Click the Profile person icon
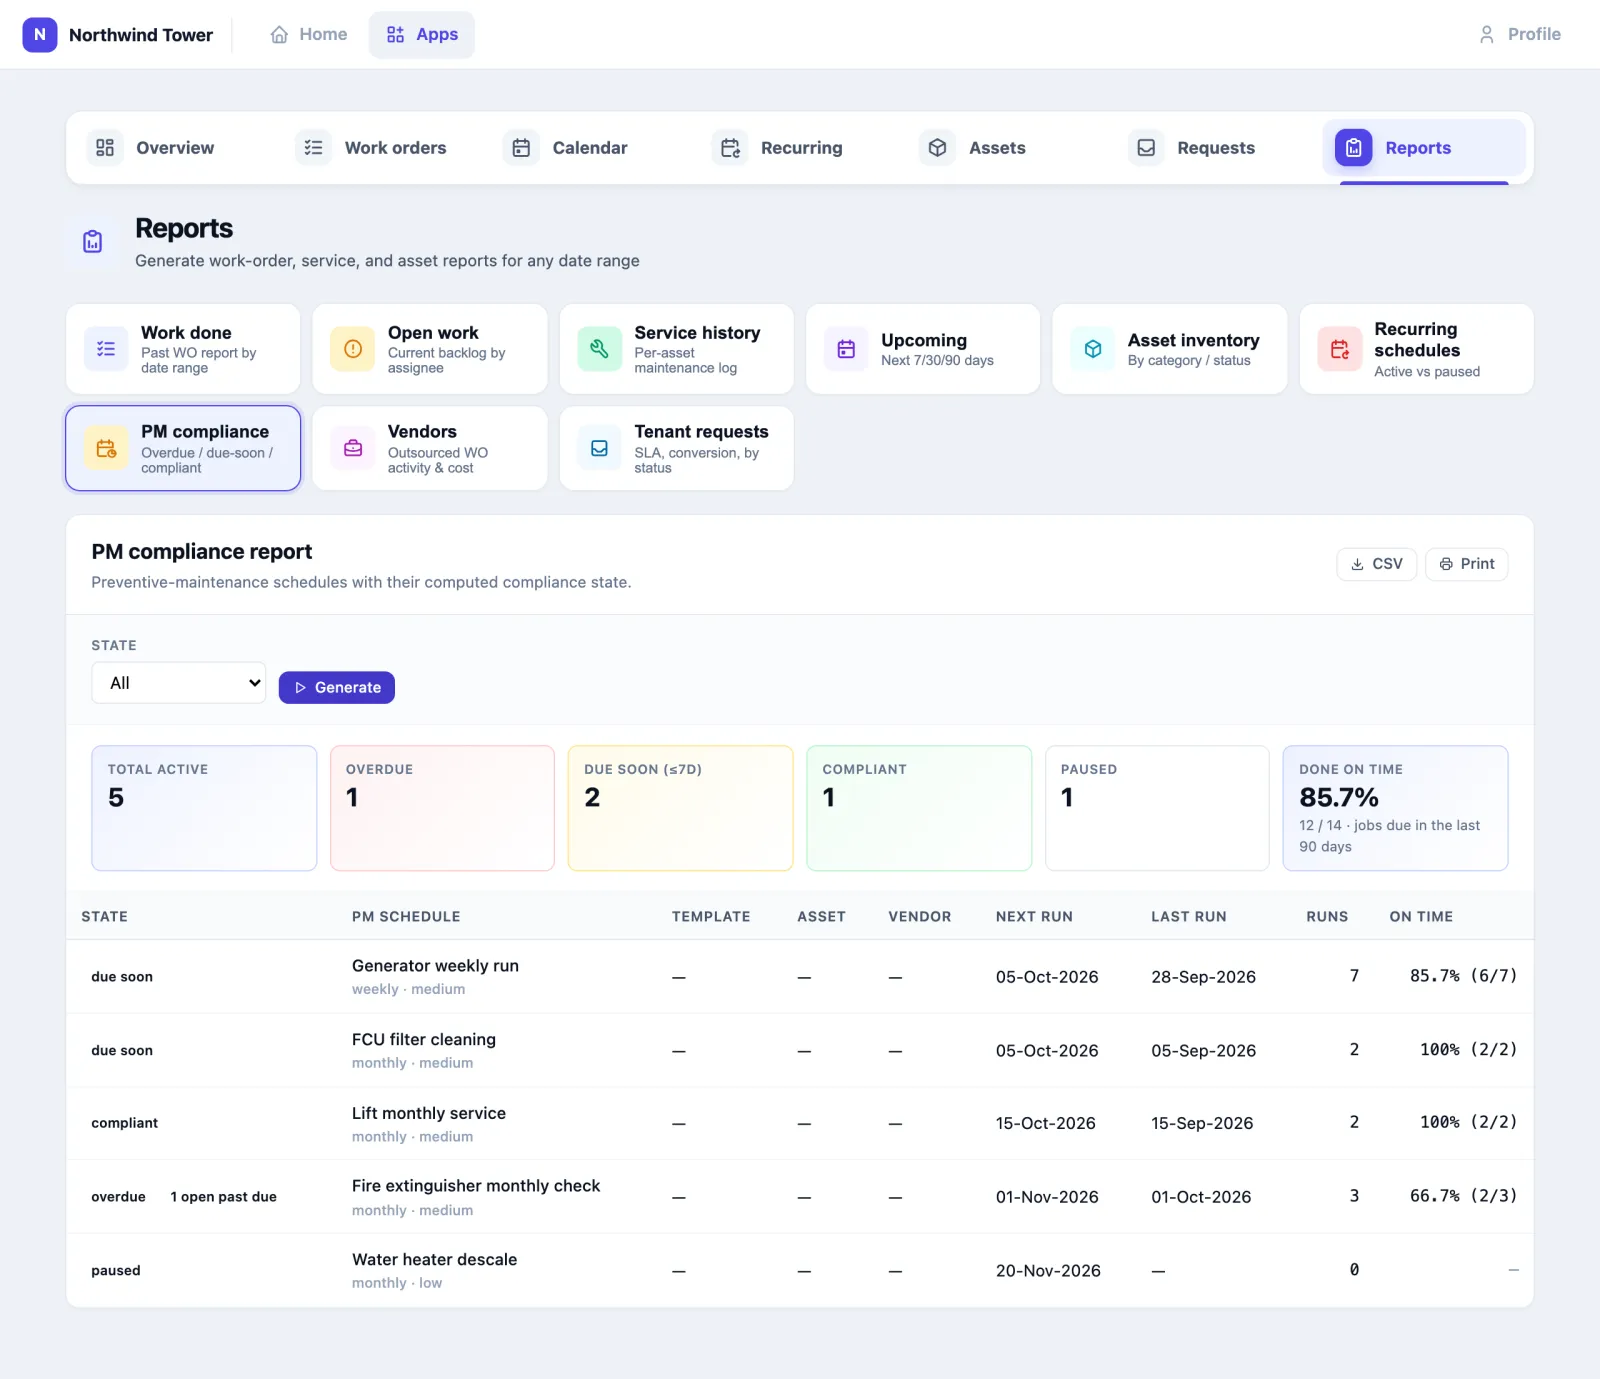Screen dimensions: 1600x1379 (x=1486, y=34)
